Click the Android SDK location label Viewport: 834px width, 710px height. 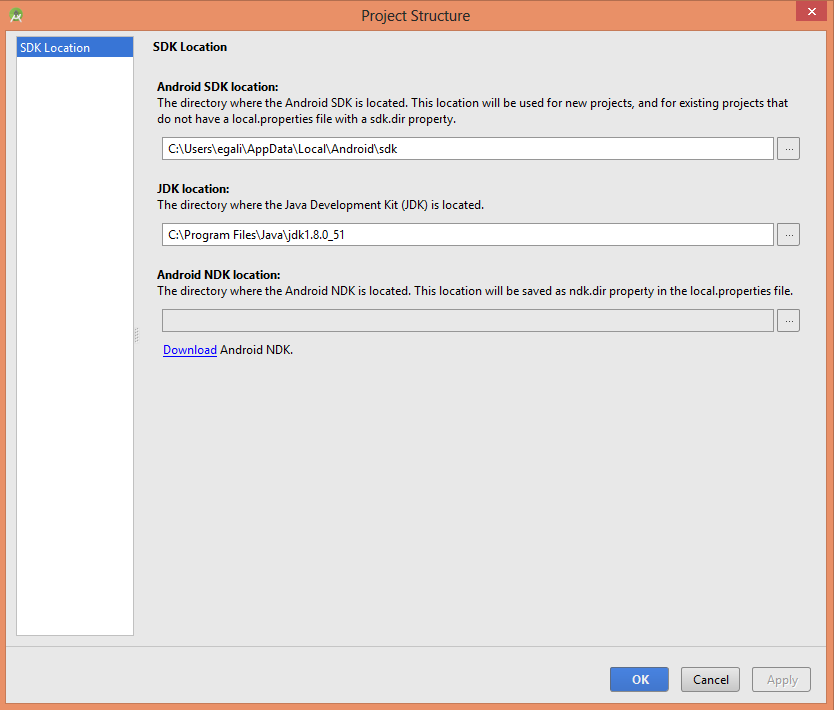(218, 87)
